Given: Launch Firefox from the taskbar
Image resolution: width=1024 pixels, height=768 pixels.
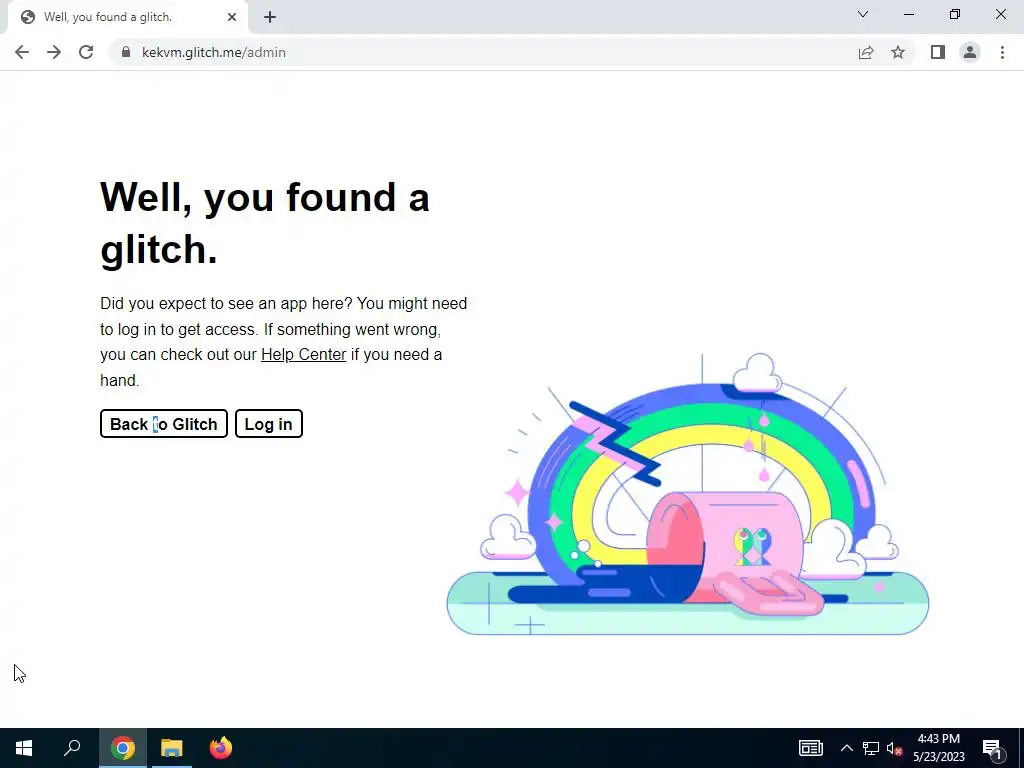Looking at the screenshot, I should pos(221,748).
